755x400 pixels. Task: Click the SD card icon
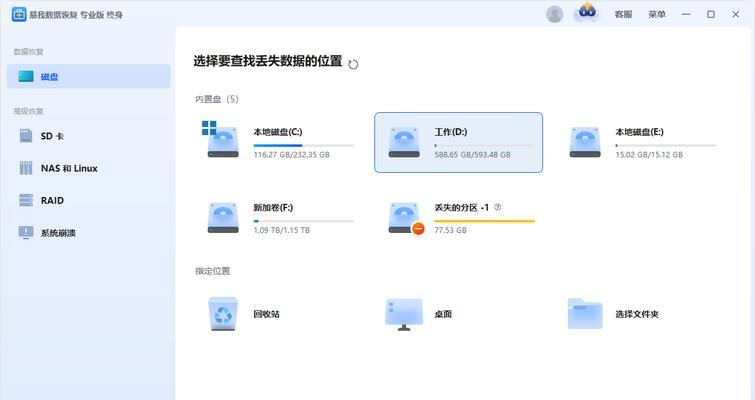[x=26, y=136]
